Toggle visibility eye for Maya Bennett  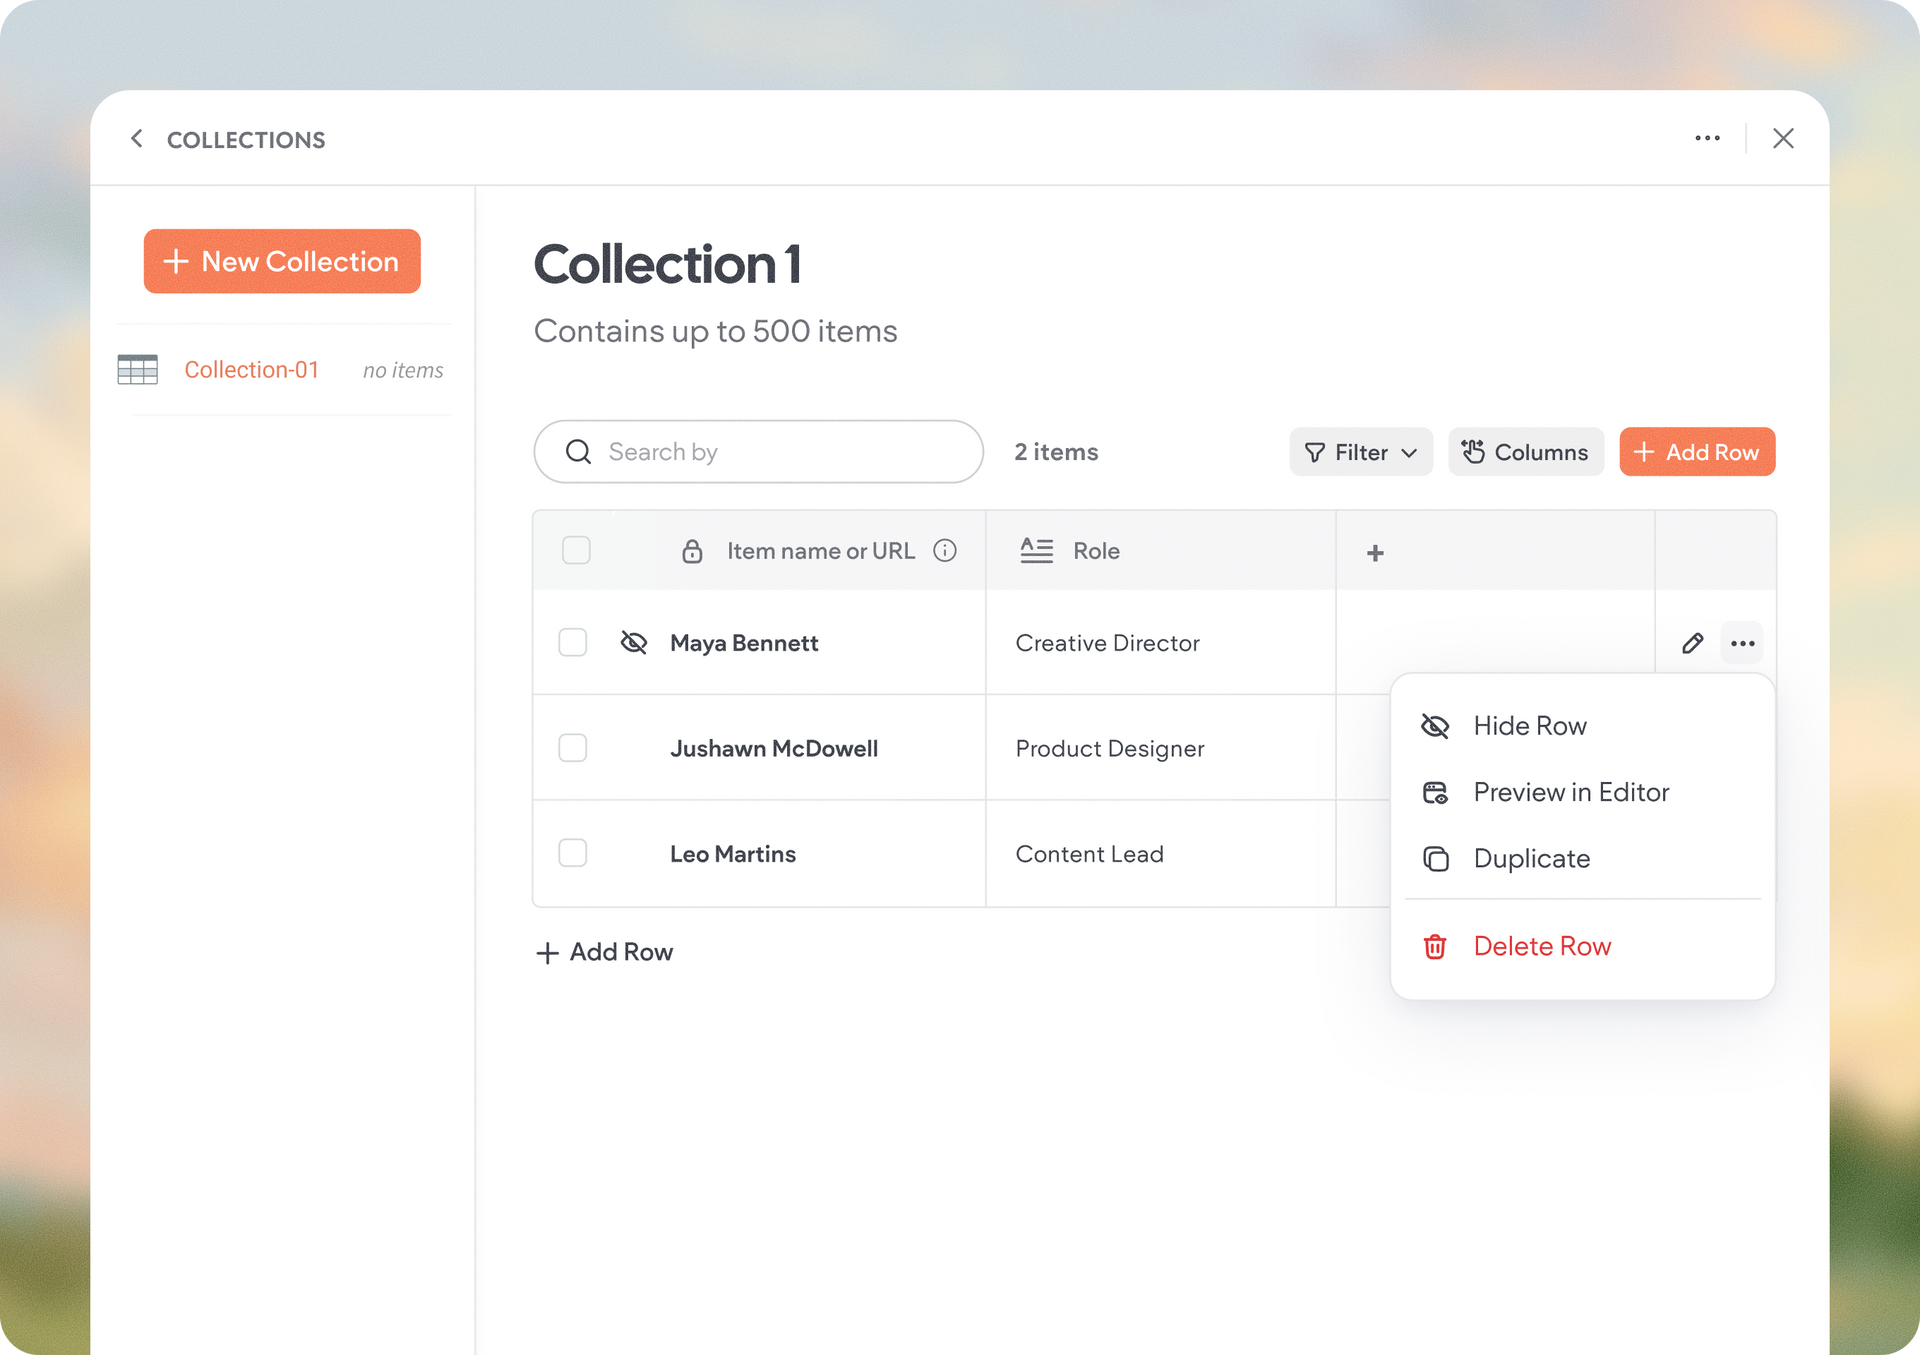tap(634, 642)
